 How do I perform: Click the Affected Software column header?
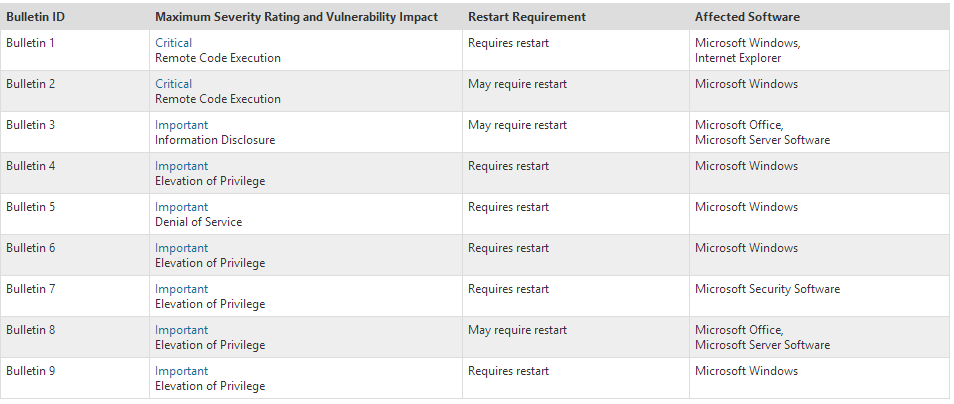[747, 17]
